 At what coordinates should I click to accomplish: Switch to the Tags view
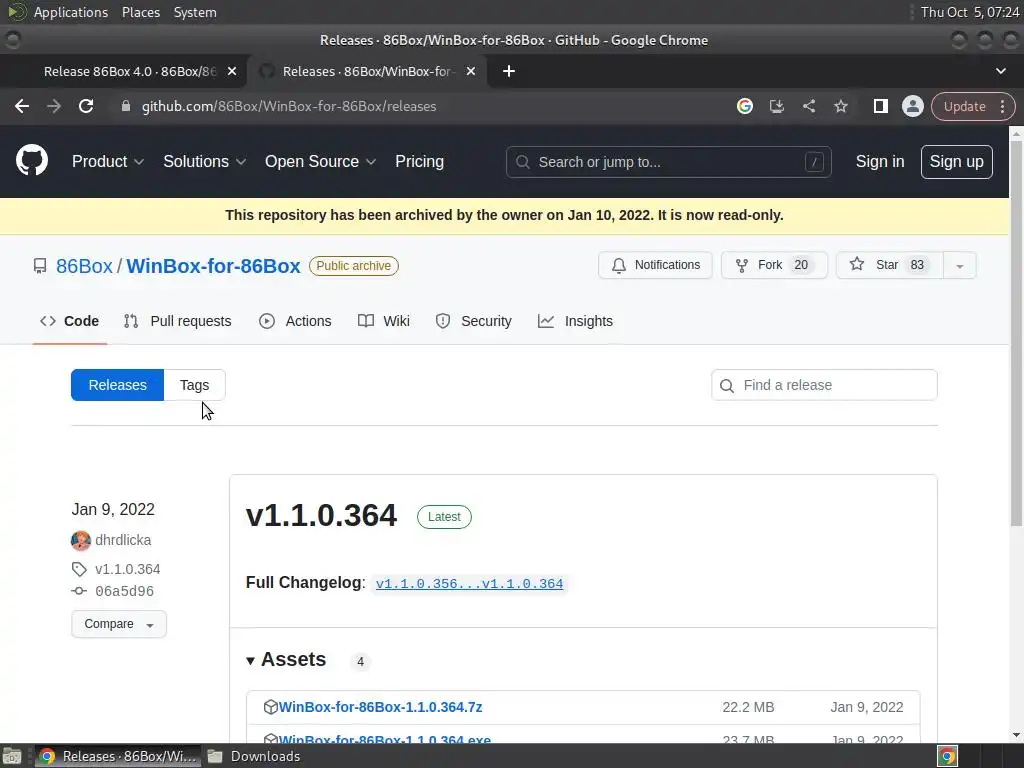(x=195, y=385)
